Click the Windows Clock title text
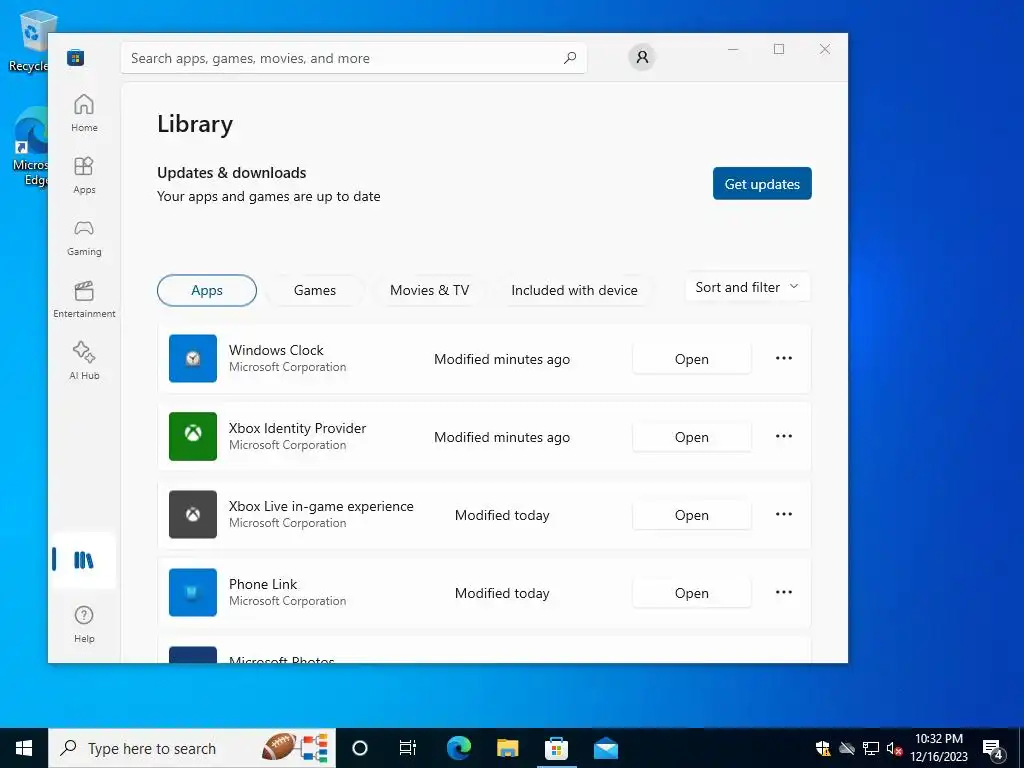 tap(276, 350)
